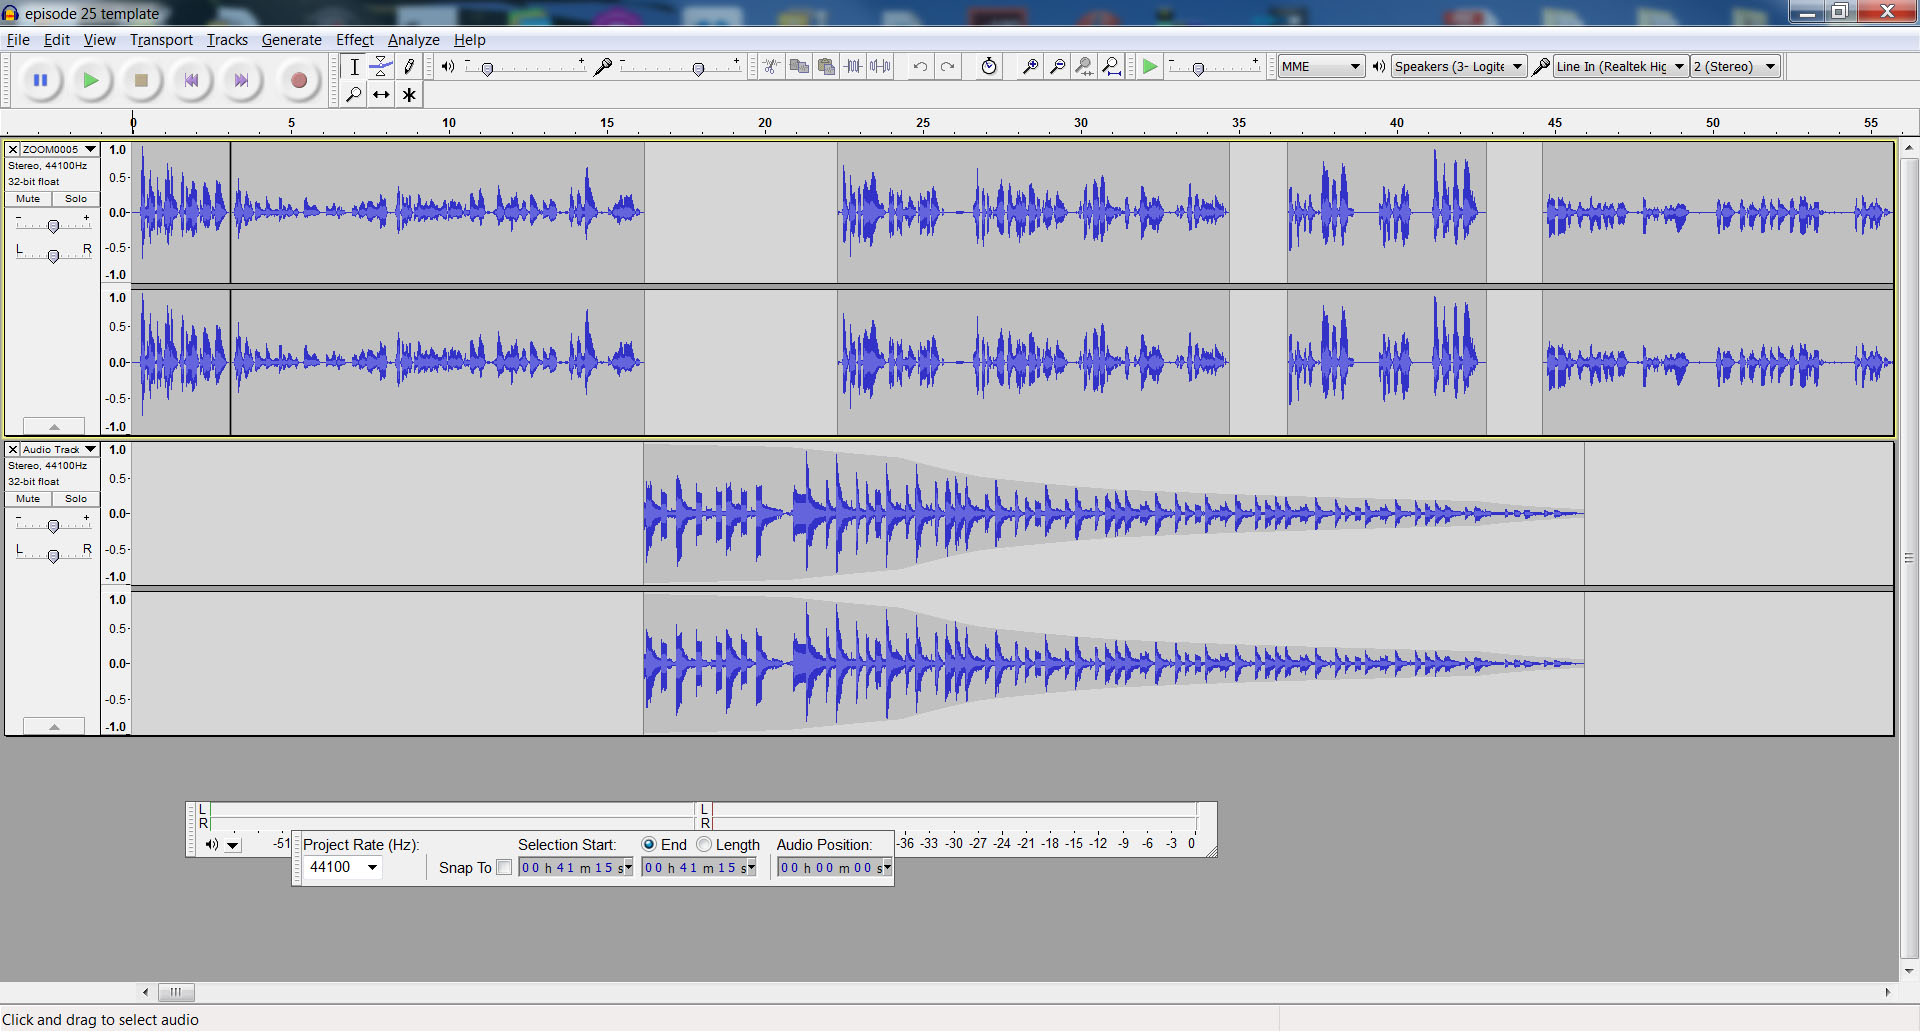Open the ZOOM0005 track dropdown menu
Image resolution: width=1920 pixels, height=1032 pixels.
click(x=60, y=149)
